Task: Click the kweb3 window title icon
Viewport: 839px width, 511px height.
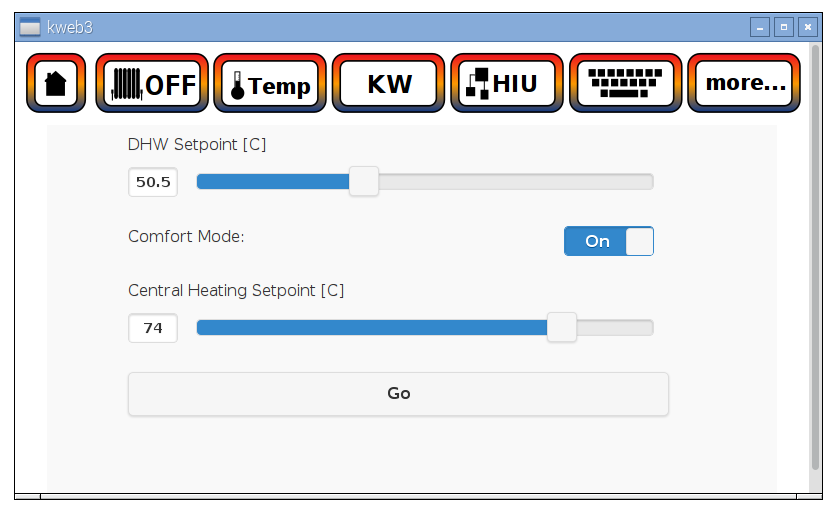Action: (30, 27)
